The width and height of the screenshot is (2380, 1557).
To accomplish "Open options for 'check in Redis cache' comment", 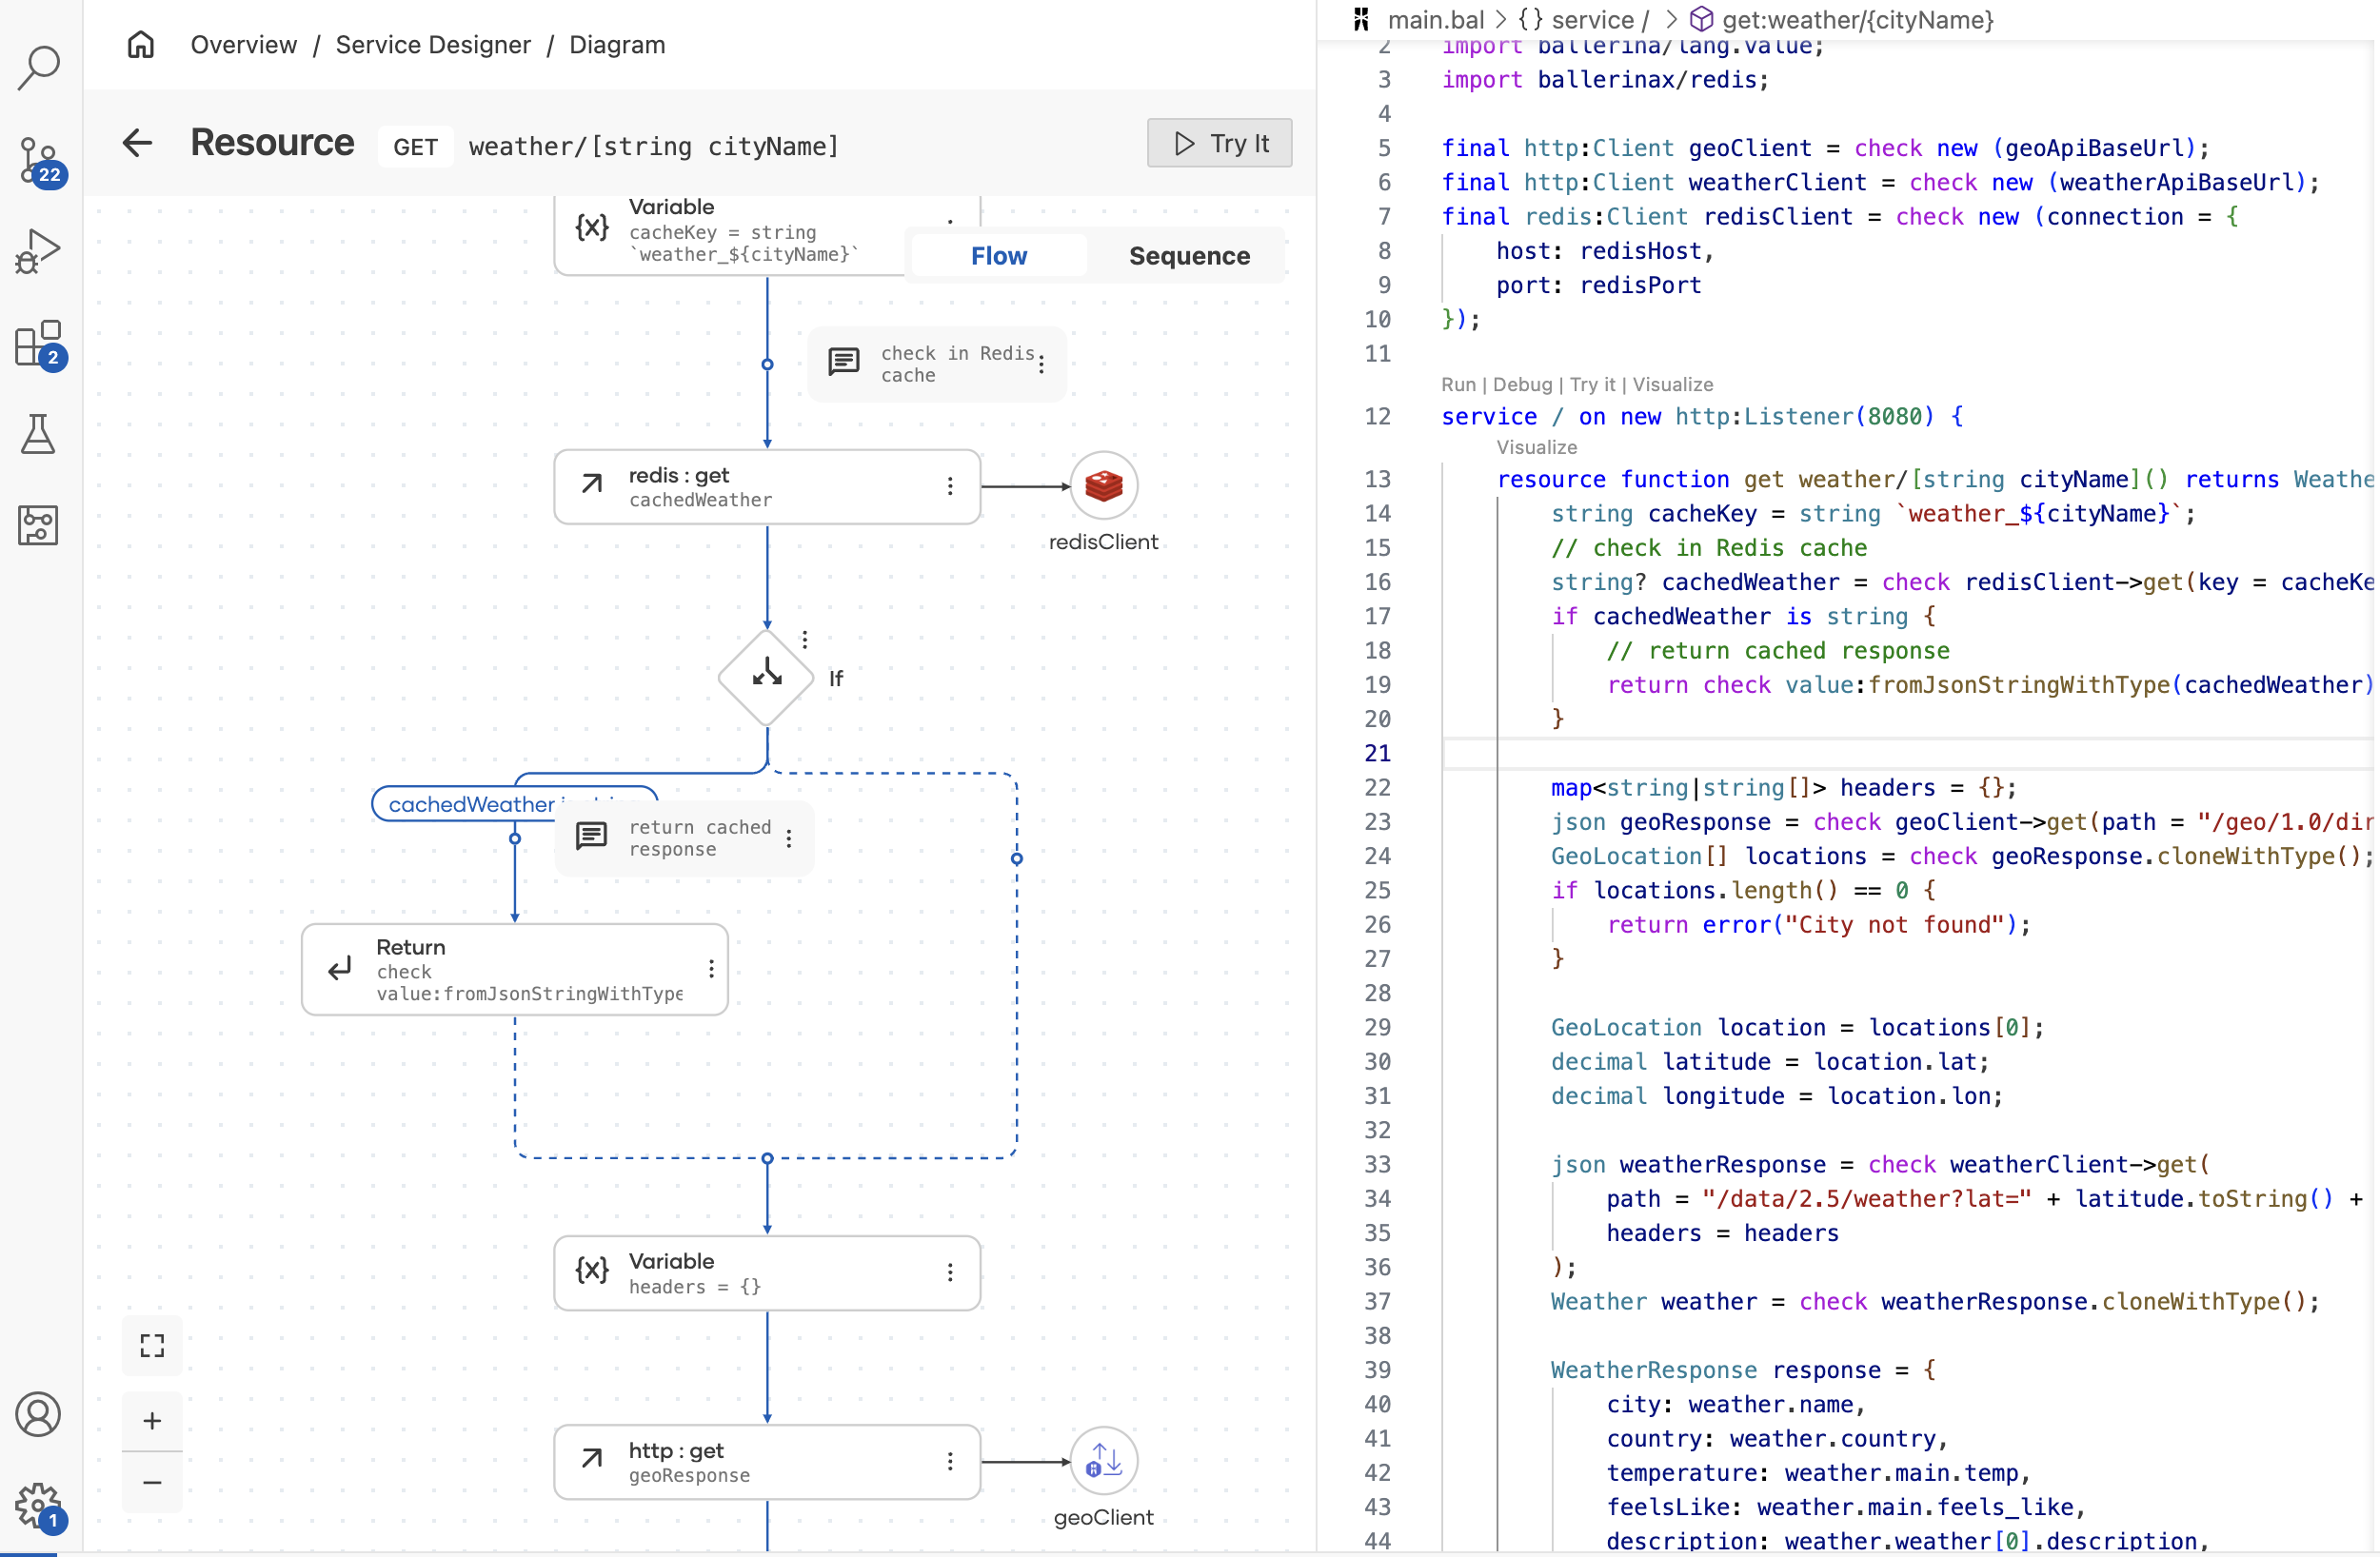I will [x=1041, y=364].
